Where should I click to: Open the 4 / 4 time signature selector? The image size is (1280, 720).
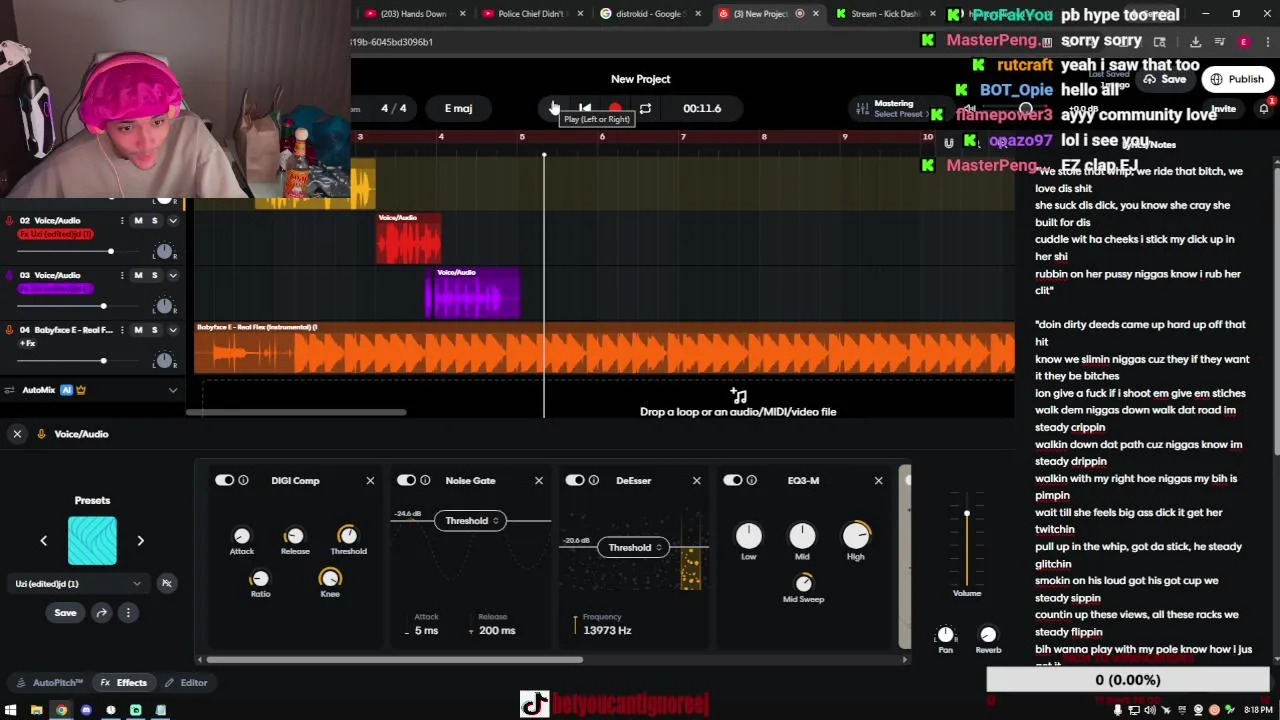394,108
